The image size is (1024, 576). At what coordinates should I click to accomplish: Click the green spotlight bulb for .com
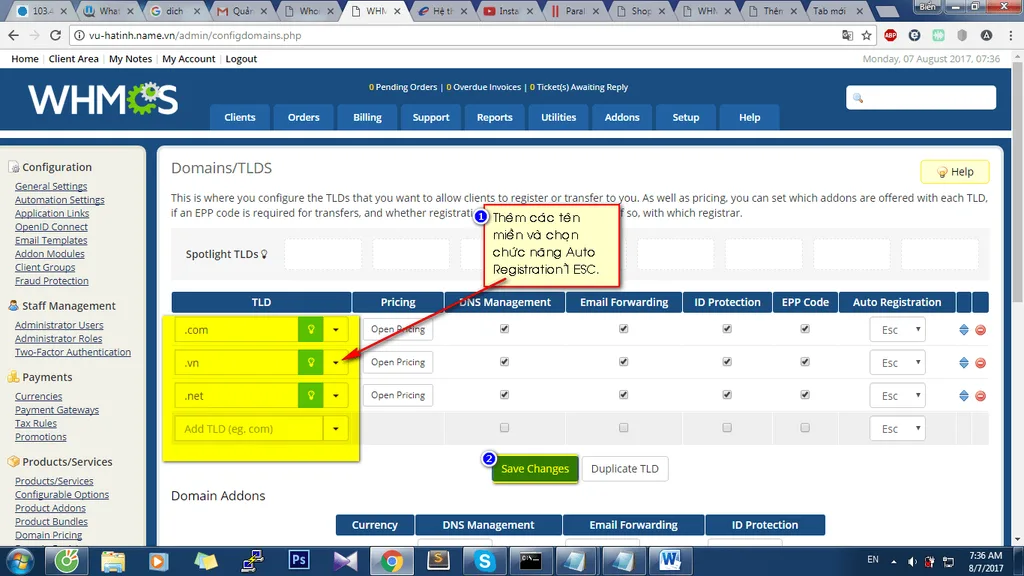click(x=311, y=330)
